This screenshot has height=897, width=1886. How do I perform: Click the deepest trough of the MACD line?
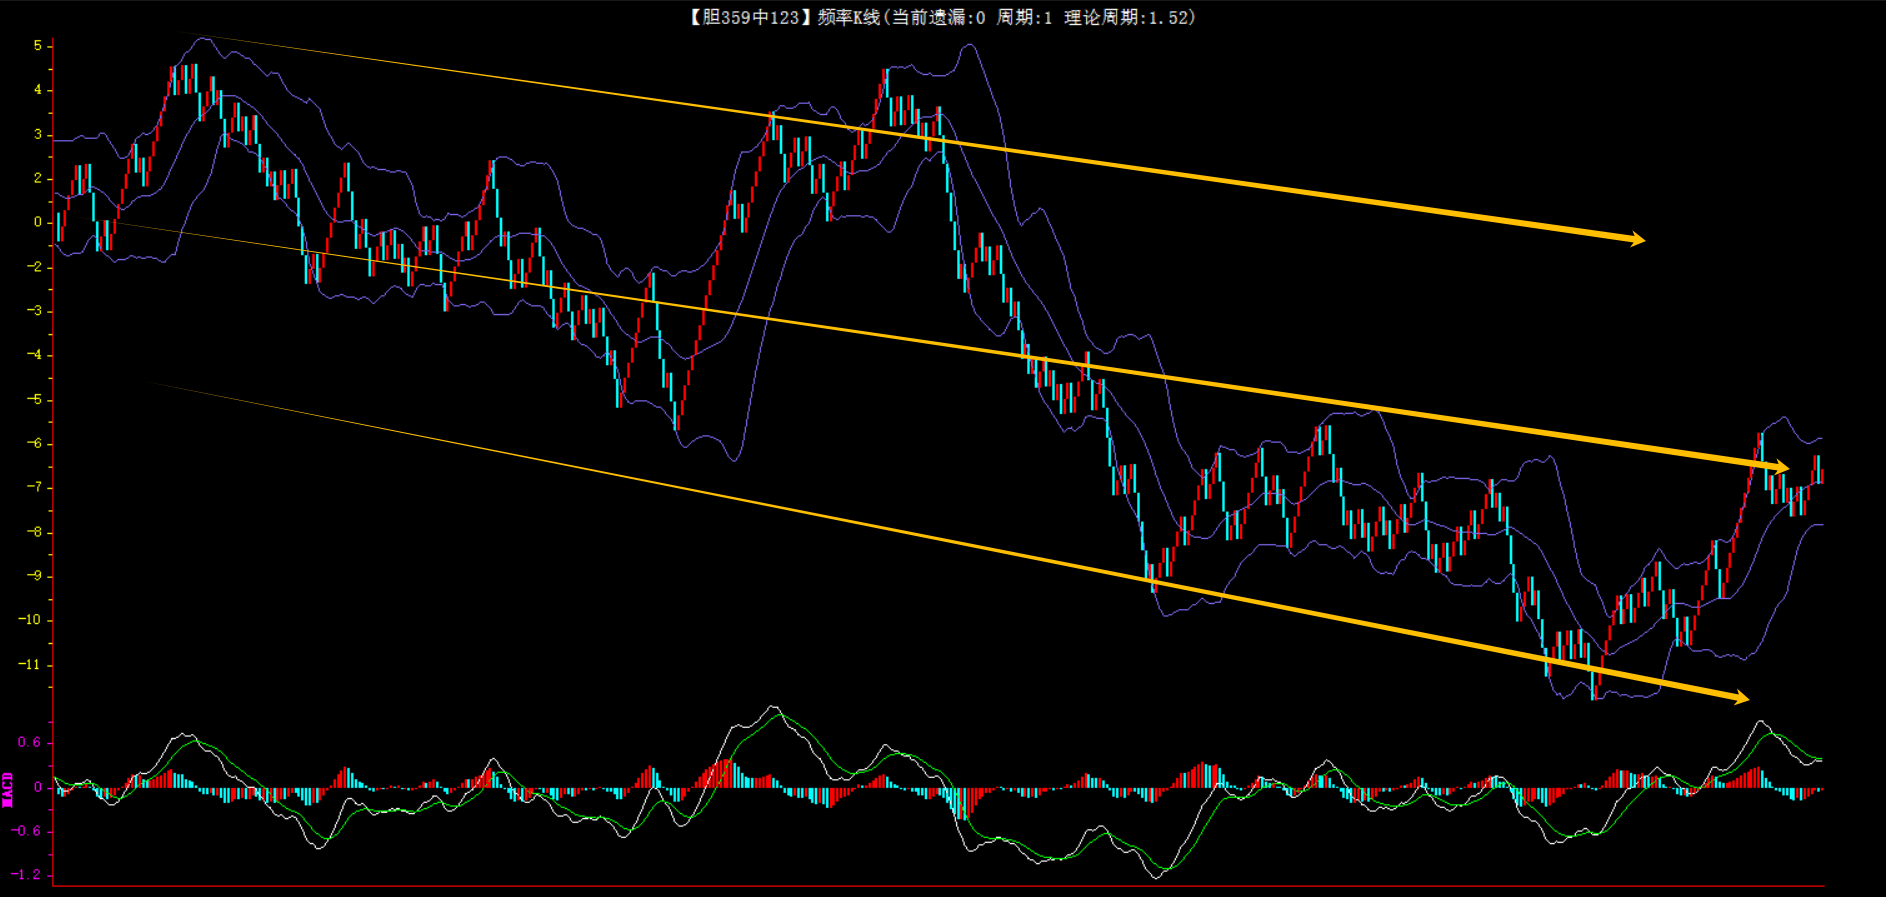coord(1158,877)
